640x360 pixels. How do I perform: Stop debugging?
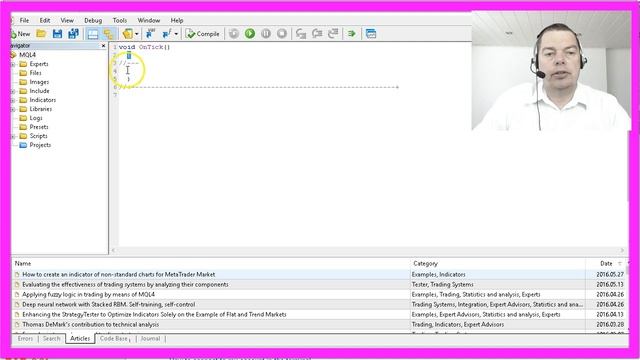click(x=282, y=34)
